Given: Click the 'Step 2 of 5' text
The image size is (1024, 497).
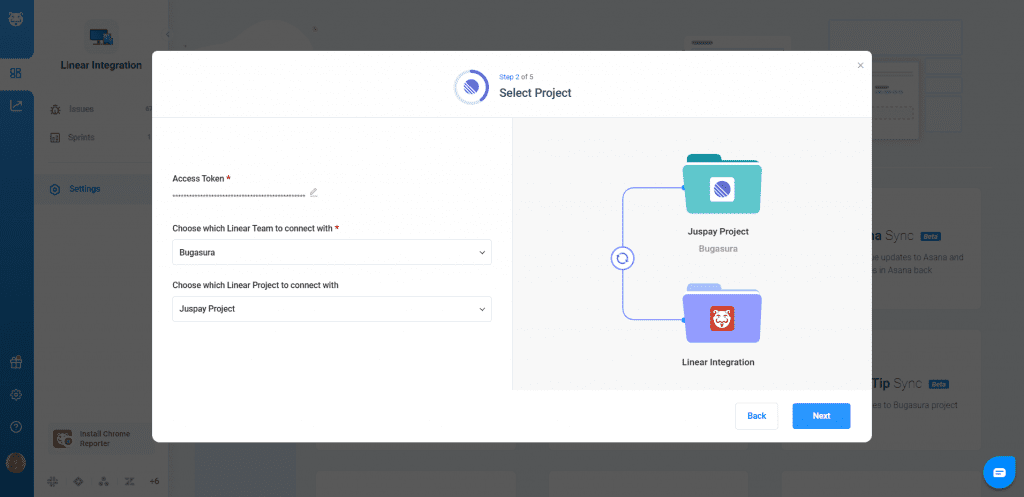Looking at the screenshot, I should click(x=516, y=77).
